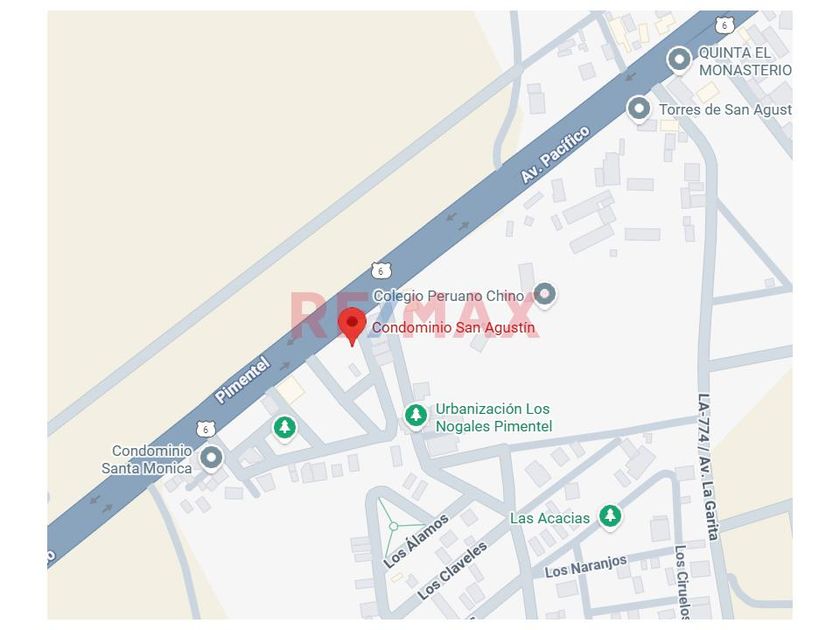Click the Colegio Peruano Chino text label
The width and height of the screenshot is (840, 630).
pyautogui.click(x=448, y=296)
